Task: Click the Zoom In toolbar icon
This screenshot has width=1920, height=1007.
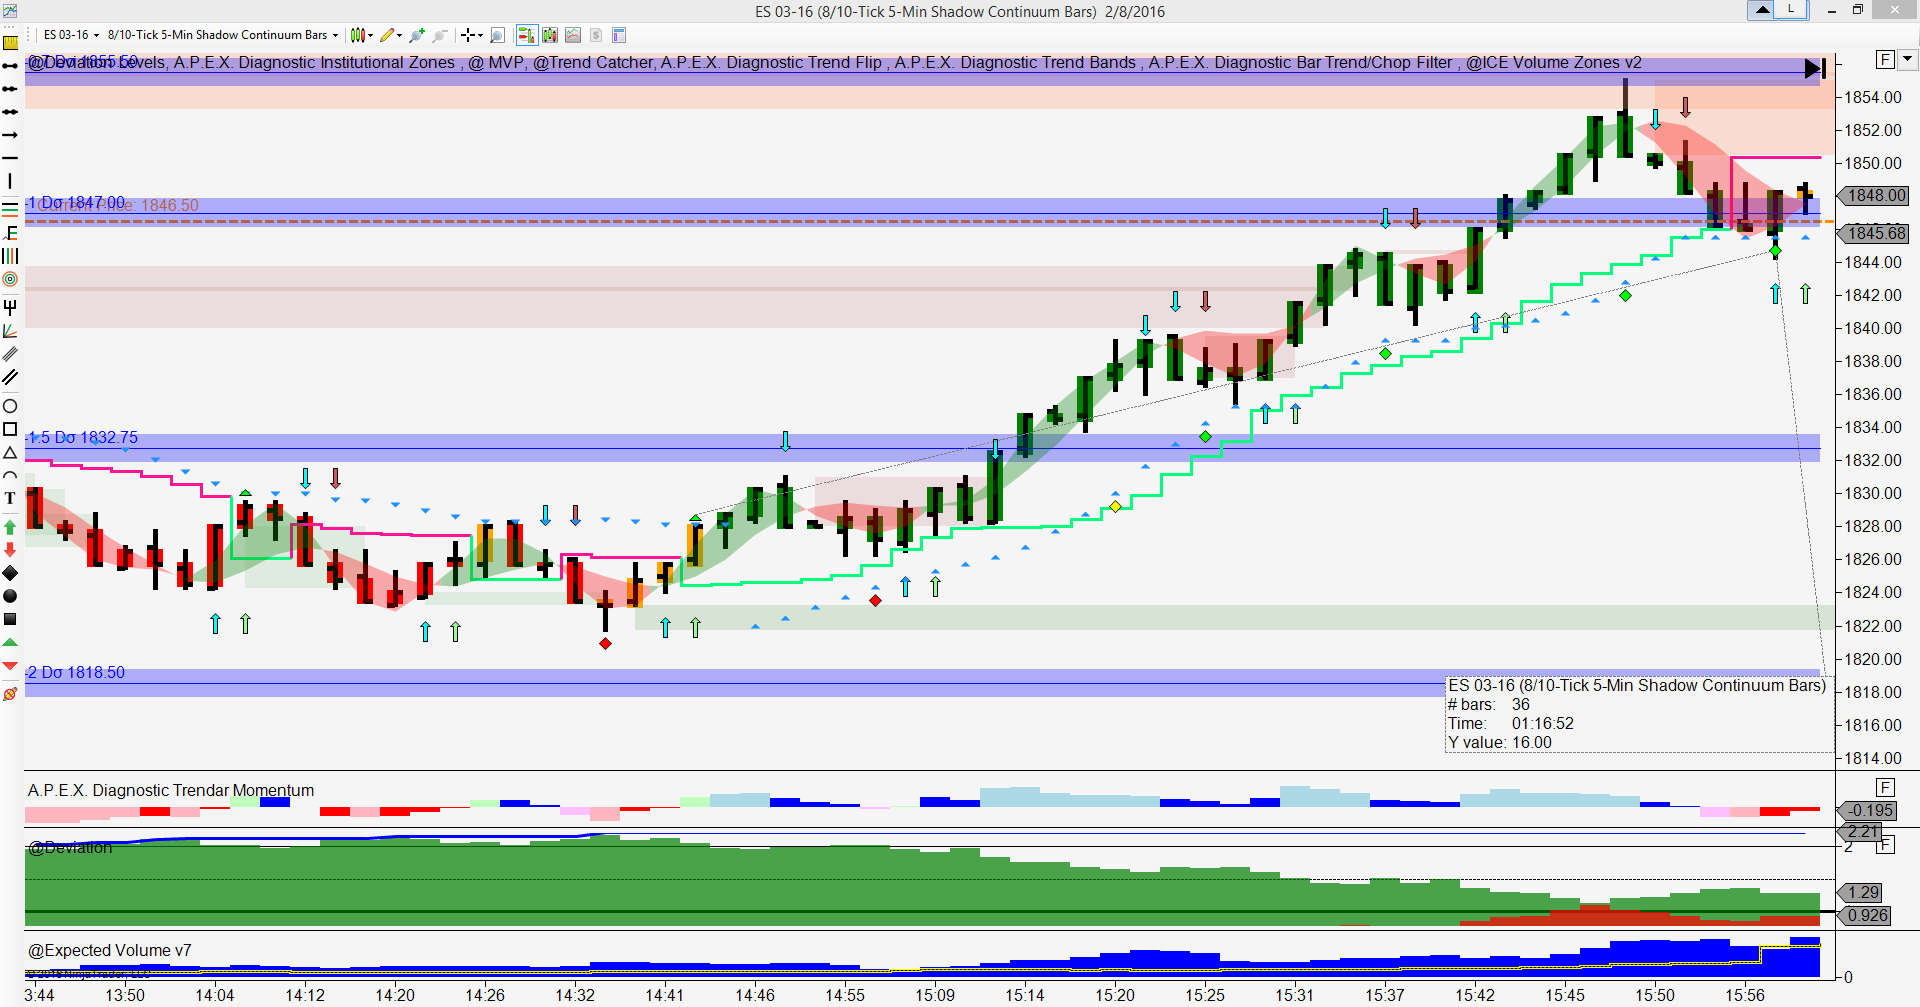Action: (x=417, y=35)
